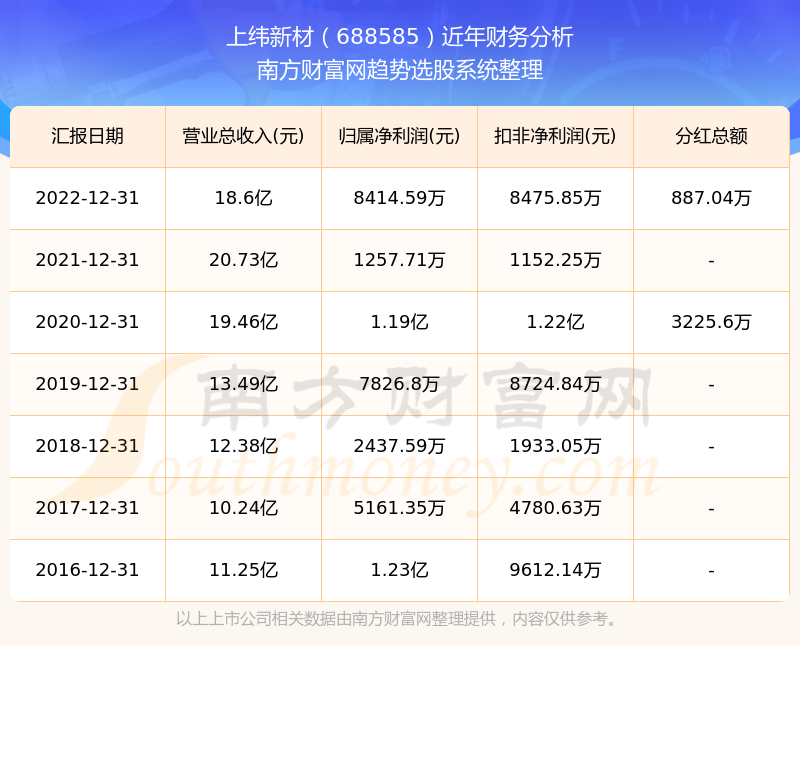Click the date cell 2016-12-31

click(x=87, y=570)
